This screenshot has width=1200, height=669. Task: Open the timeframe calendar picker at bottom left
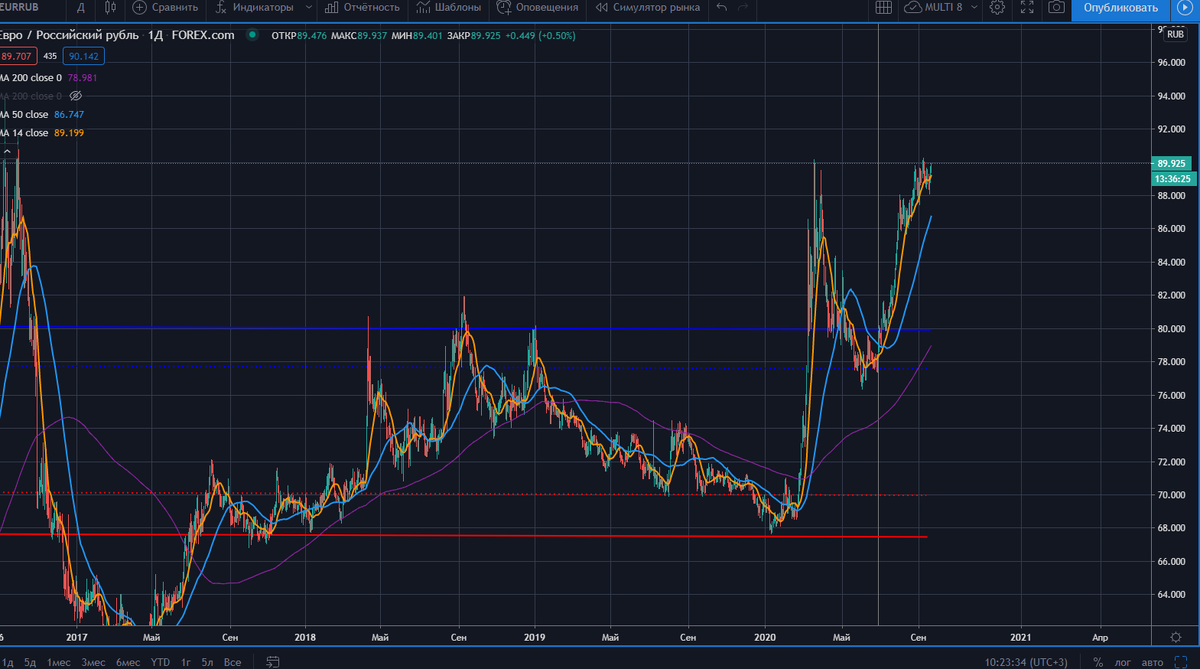pyautogui.click(x=272, y=661)
